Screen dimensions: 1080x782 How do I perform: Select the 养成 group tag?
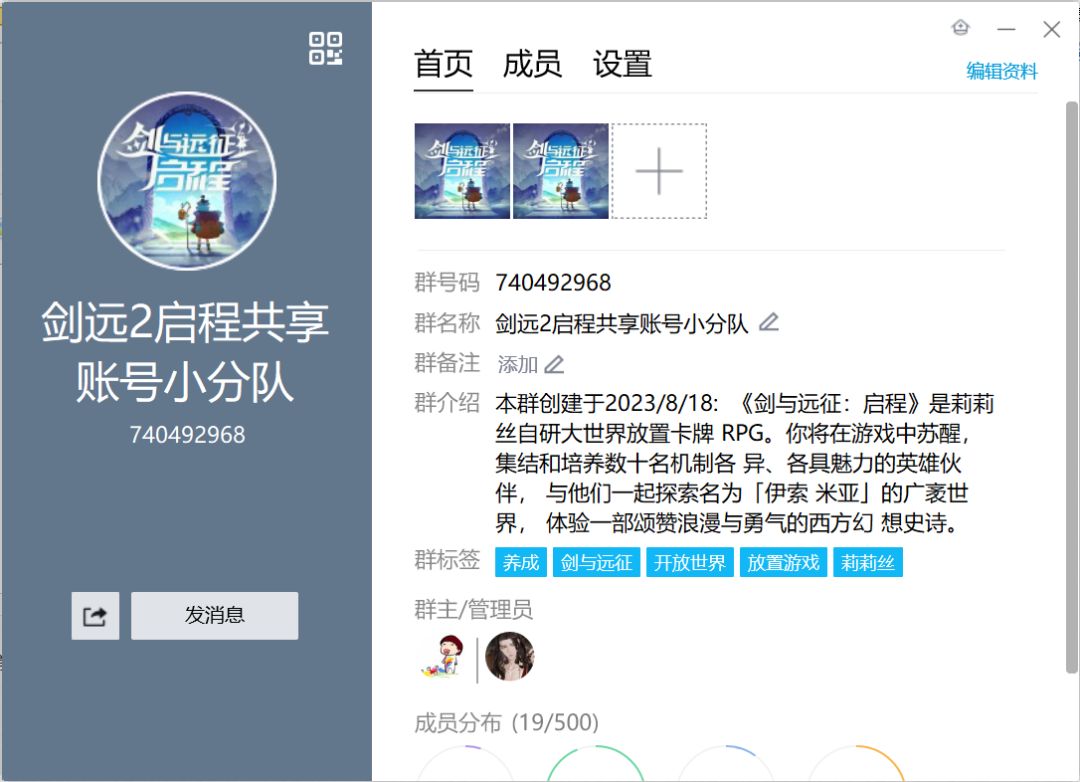521,562
